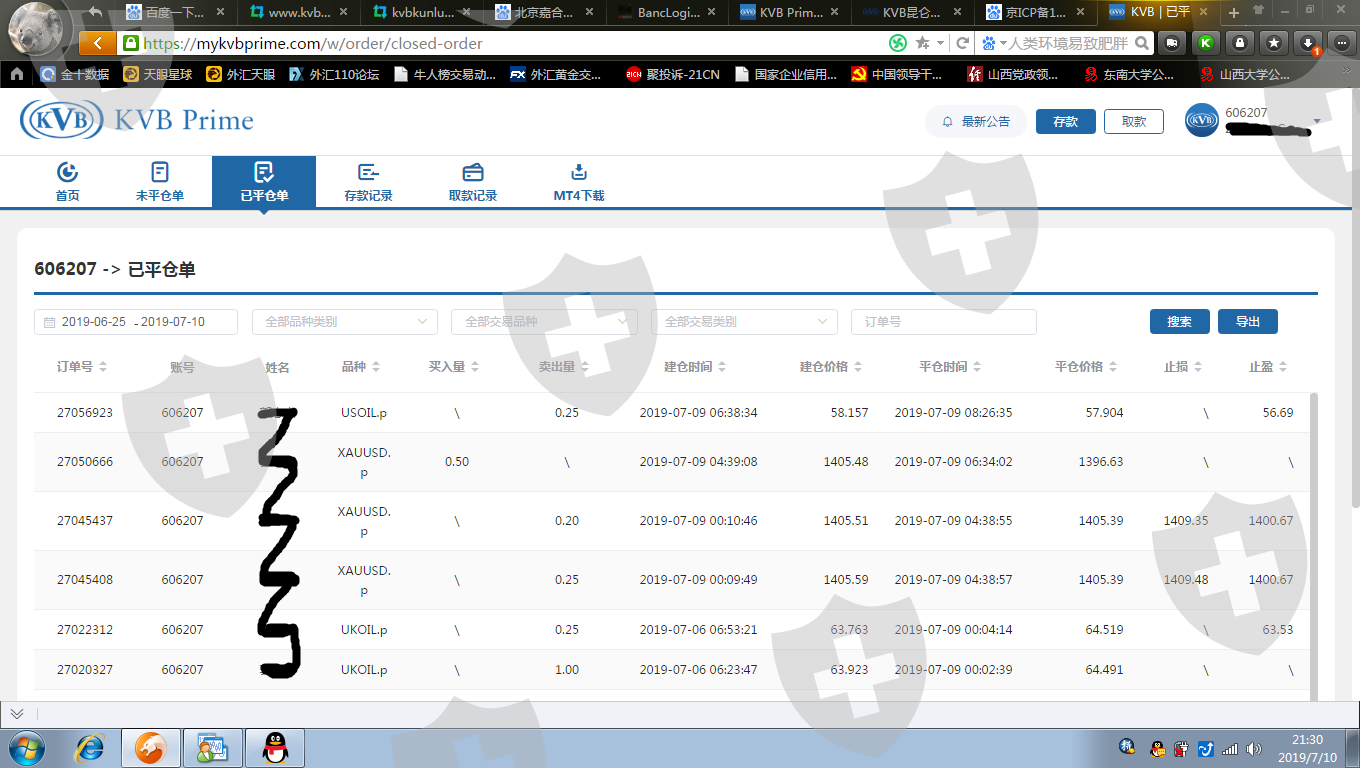Image resolution: width=1360 pixels, height=768 pixels.
Task: Click the volume icon in system tray
Action: (1254, 748)
